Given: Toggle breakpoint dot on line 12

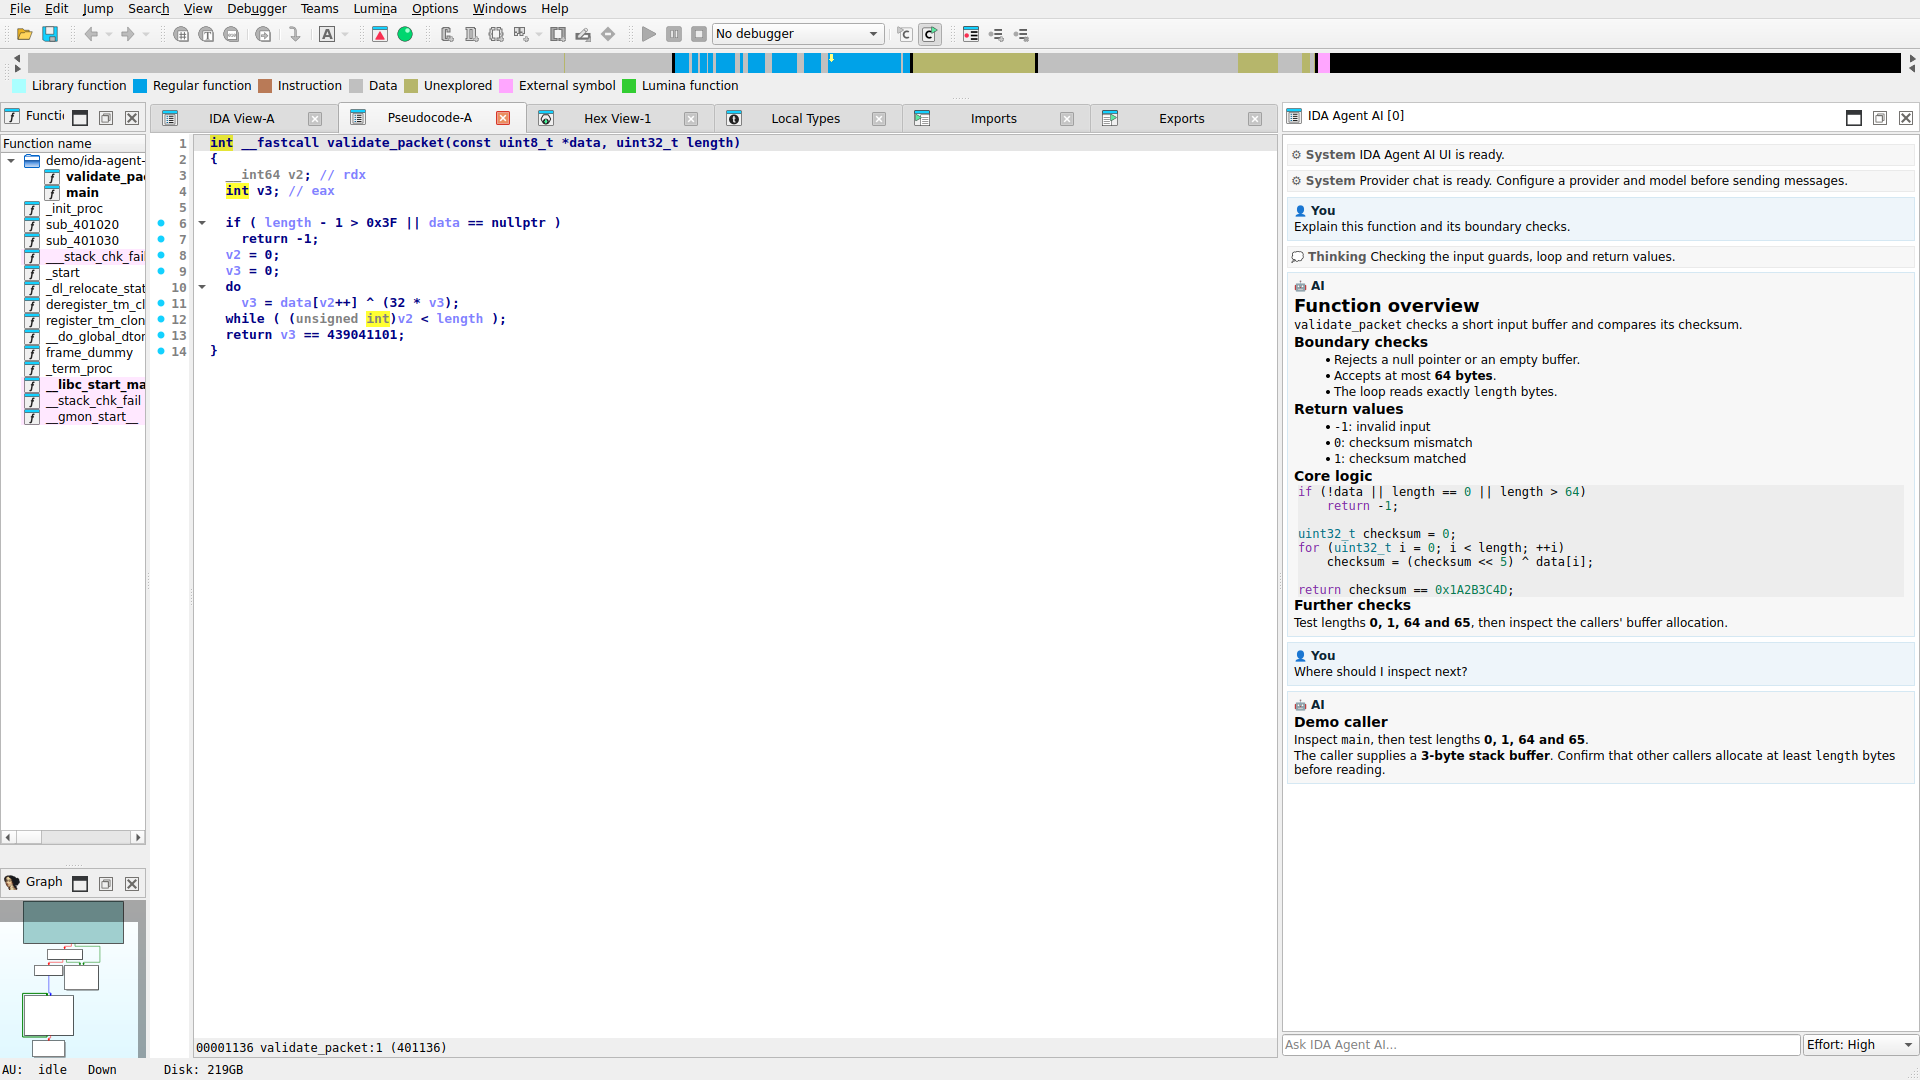Looking at the screenshot, I should pos(161,319).
